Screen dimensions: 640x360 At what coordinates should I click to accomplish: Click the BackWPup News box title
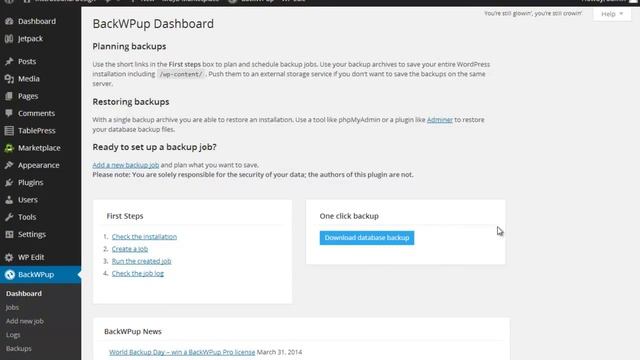(x=133, y=331)
